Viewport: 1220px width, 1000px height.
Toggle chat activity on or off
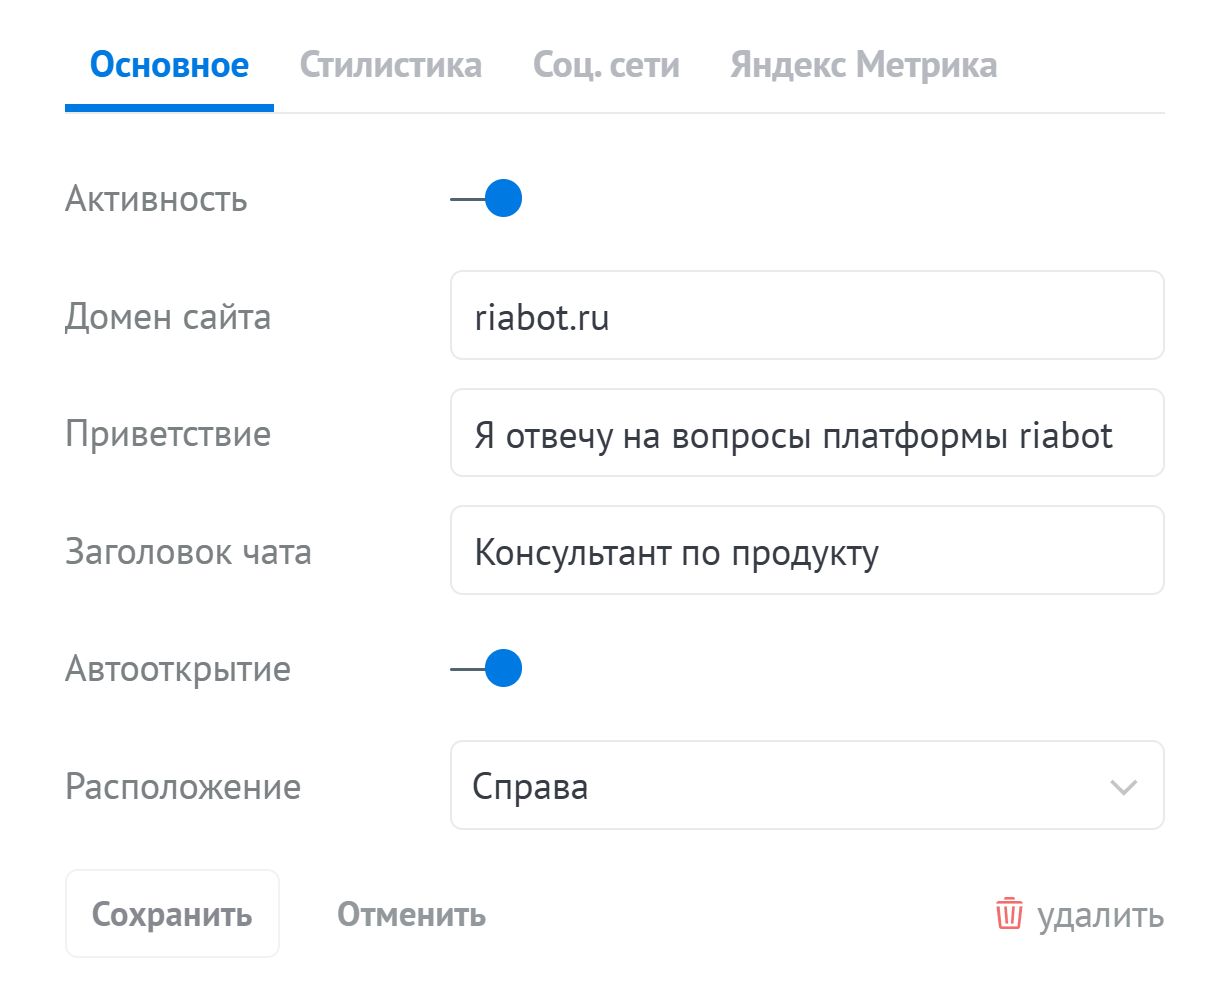505,198
